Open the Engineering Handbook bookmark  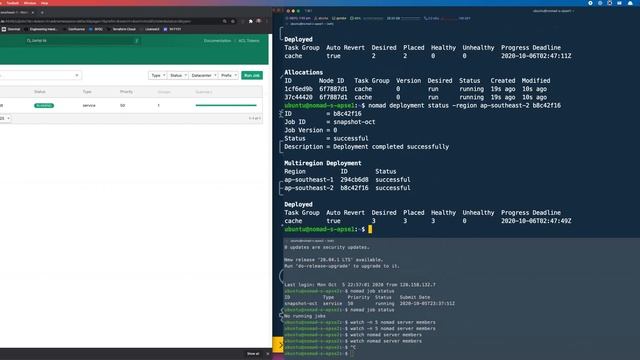pos(42,29)
